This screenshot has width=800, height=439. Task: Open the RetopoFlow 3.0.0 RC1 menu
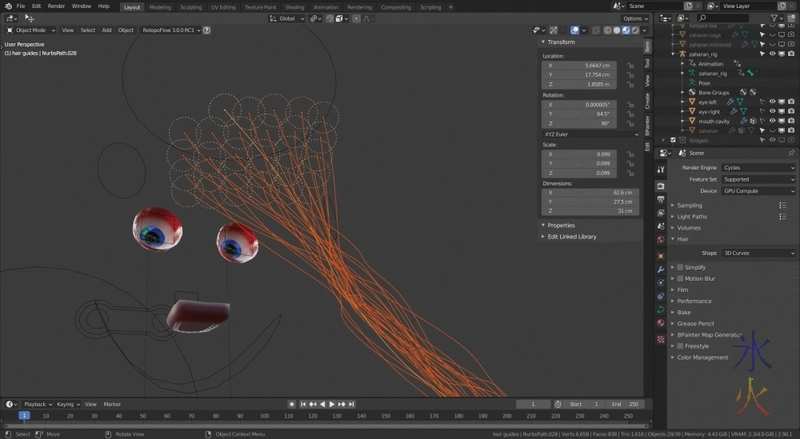coord(170,30)
